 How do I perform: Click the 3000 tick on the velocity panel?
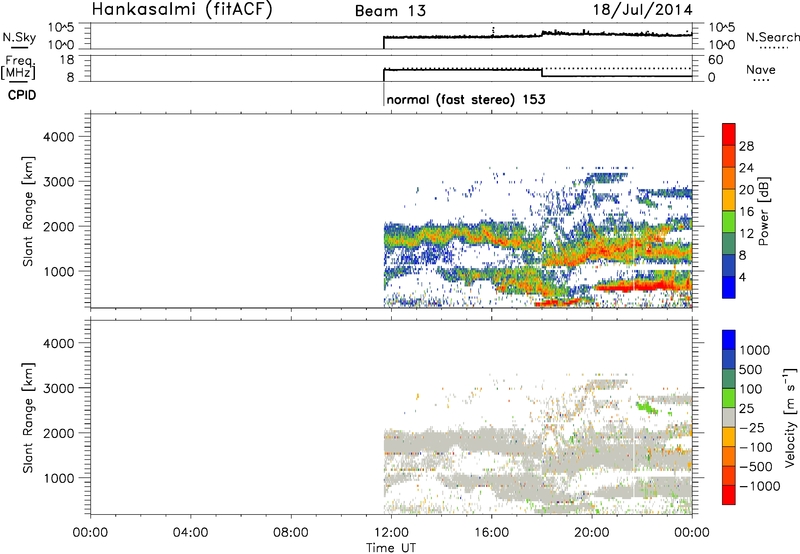point(58,388)
